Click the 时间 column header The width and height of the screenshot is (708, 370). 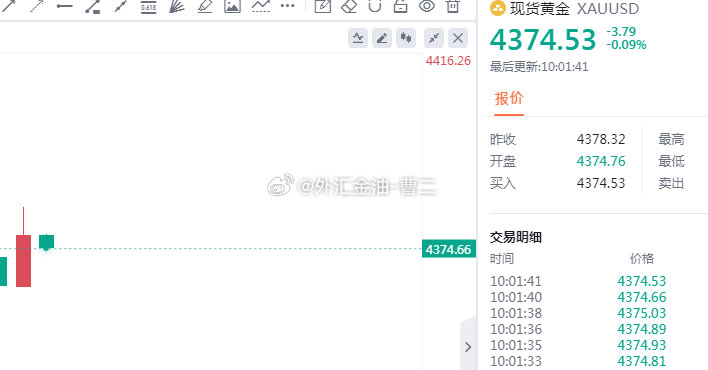point(502,259)
